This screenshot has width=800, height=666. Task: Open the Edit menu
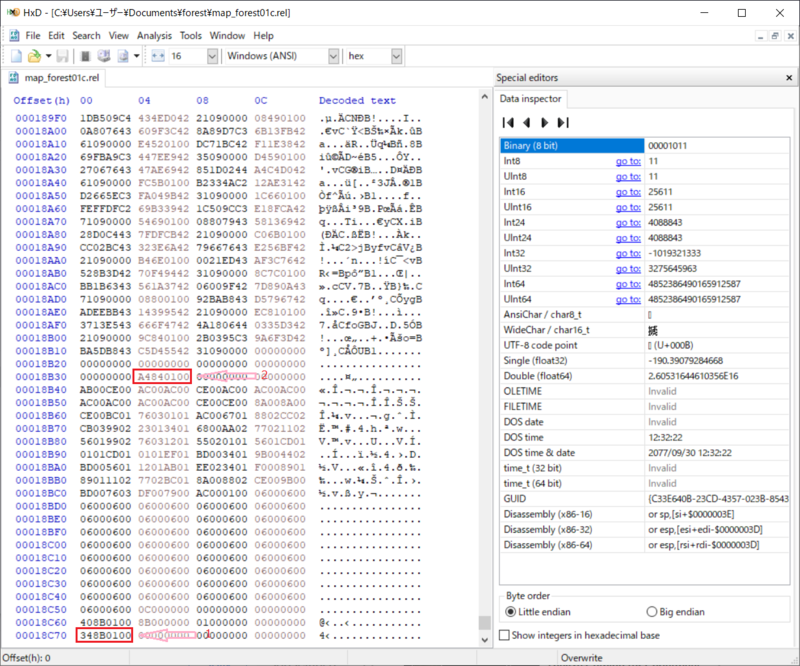pyautogui.click(x=56, y=36)
